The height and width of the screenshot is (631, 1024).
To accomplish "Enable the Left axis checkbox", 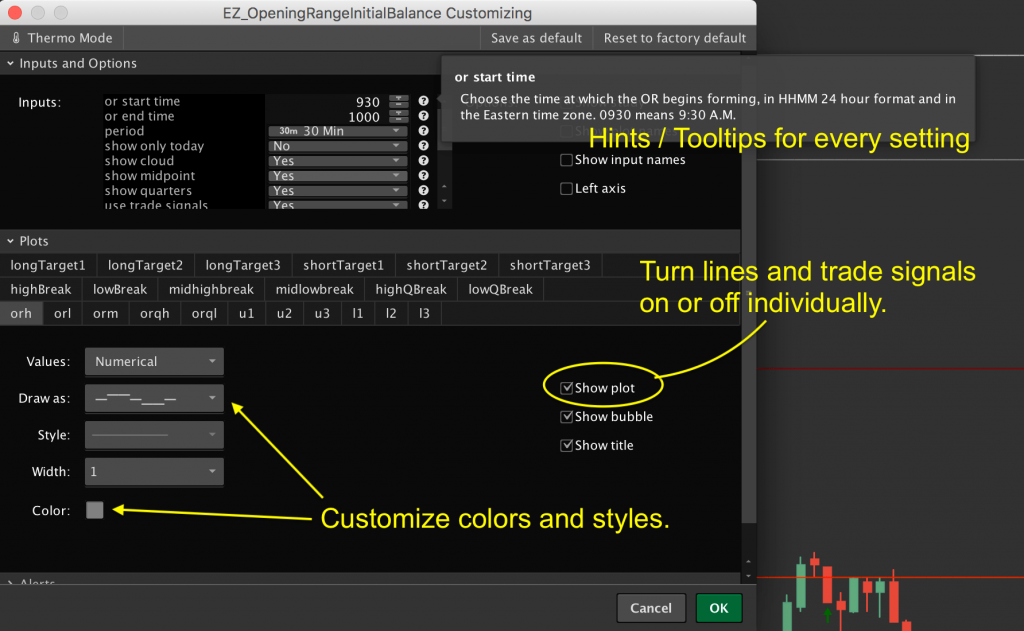I will (566, 188).
